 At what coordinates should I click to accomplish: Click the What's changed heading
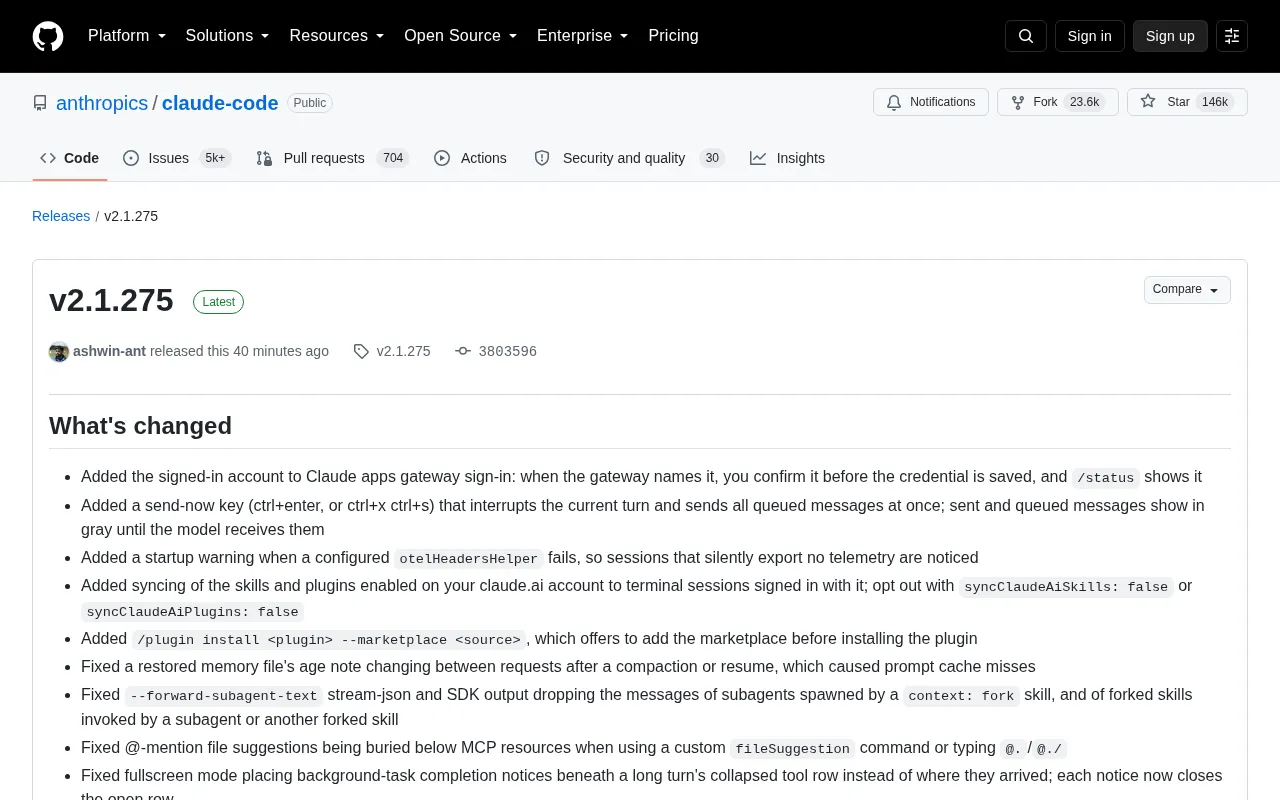click(x=140, y=426)
